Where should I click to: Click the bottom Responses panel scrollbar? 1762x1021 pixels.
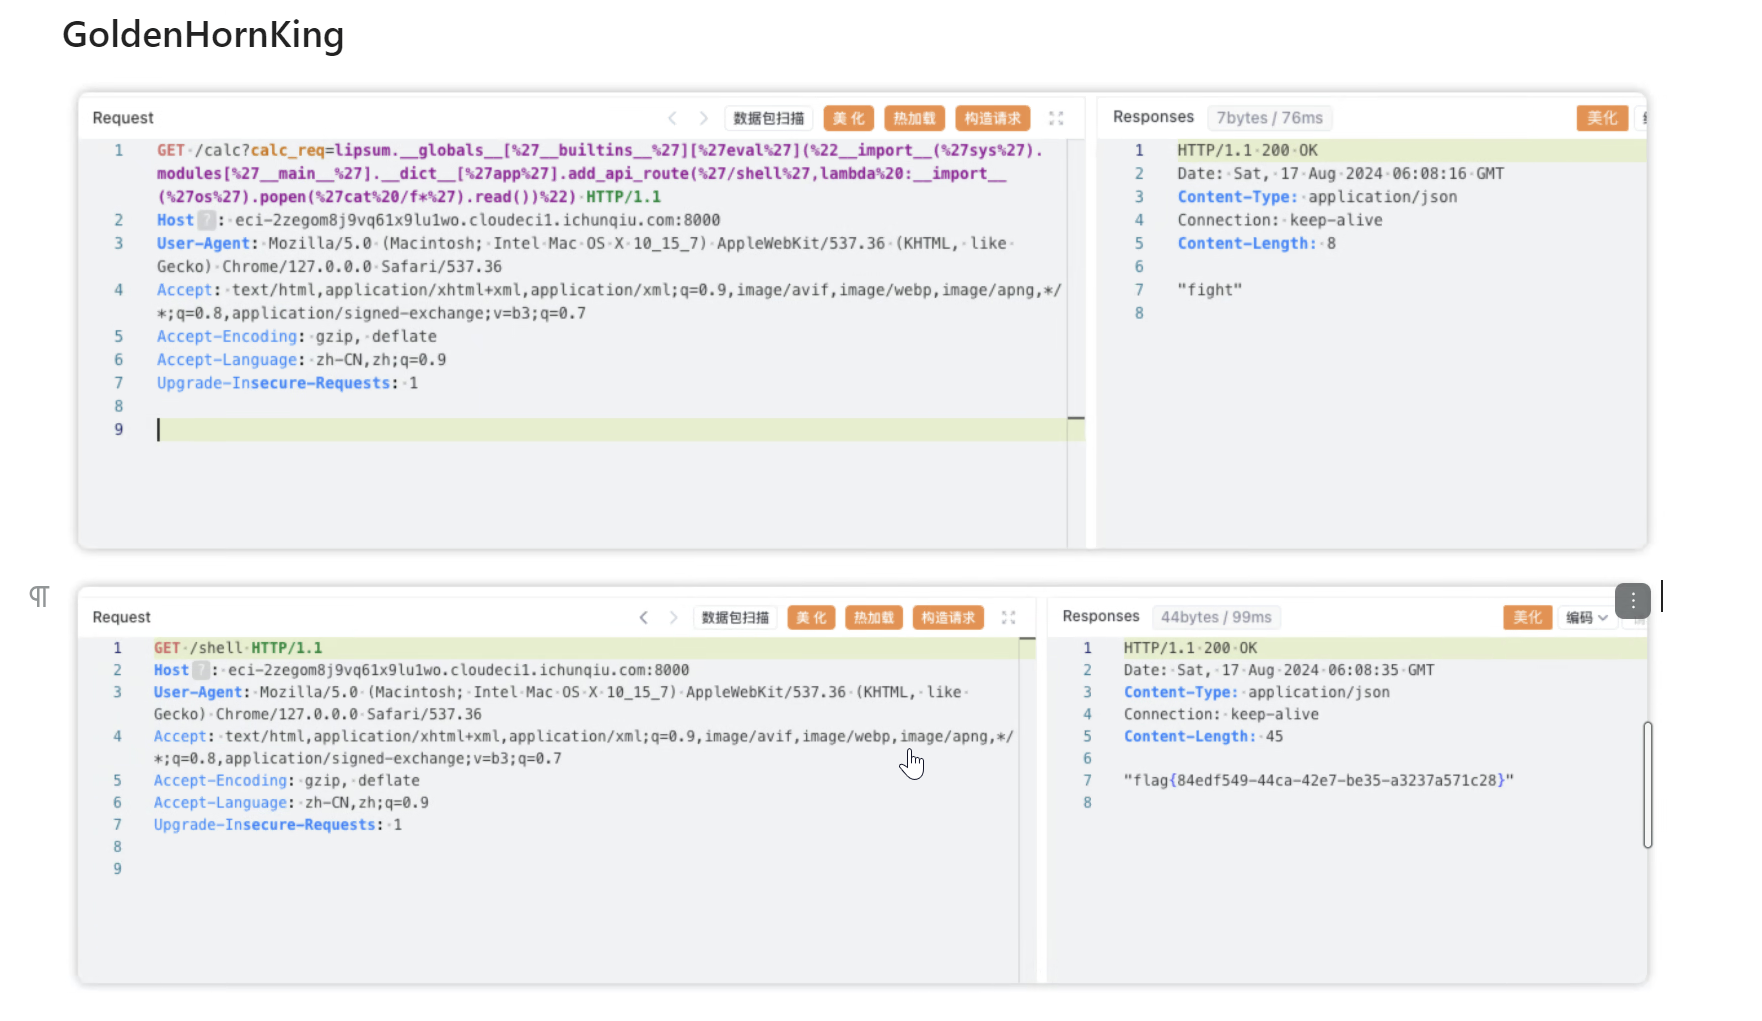pyautogui.click(x=1647, y=785)
